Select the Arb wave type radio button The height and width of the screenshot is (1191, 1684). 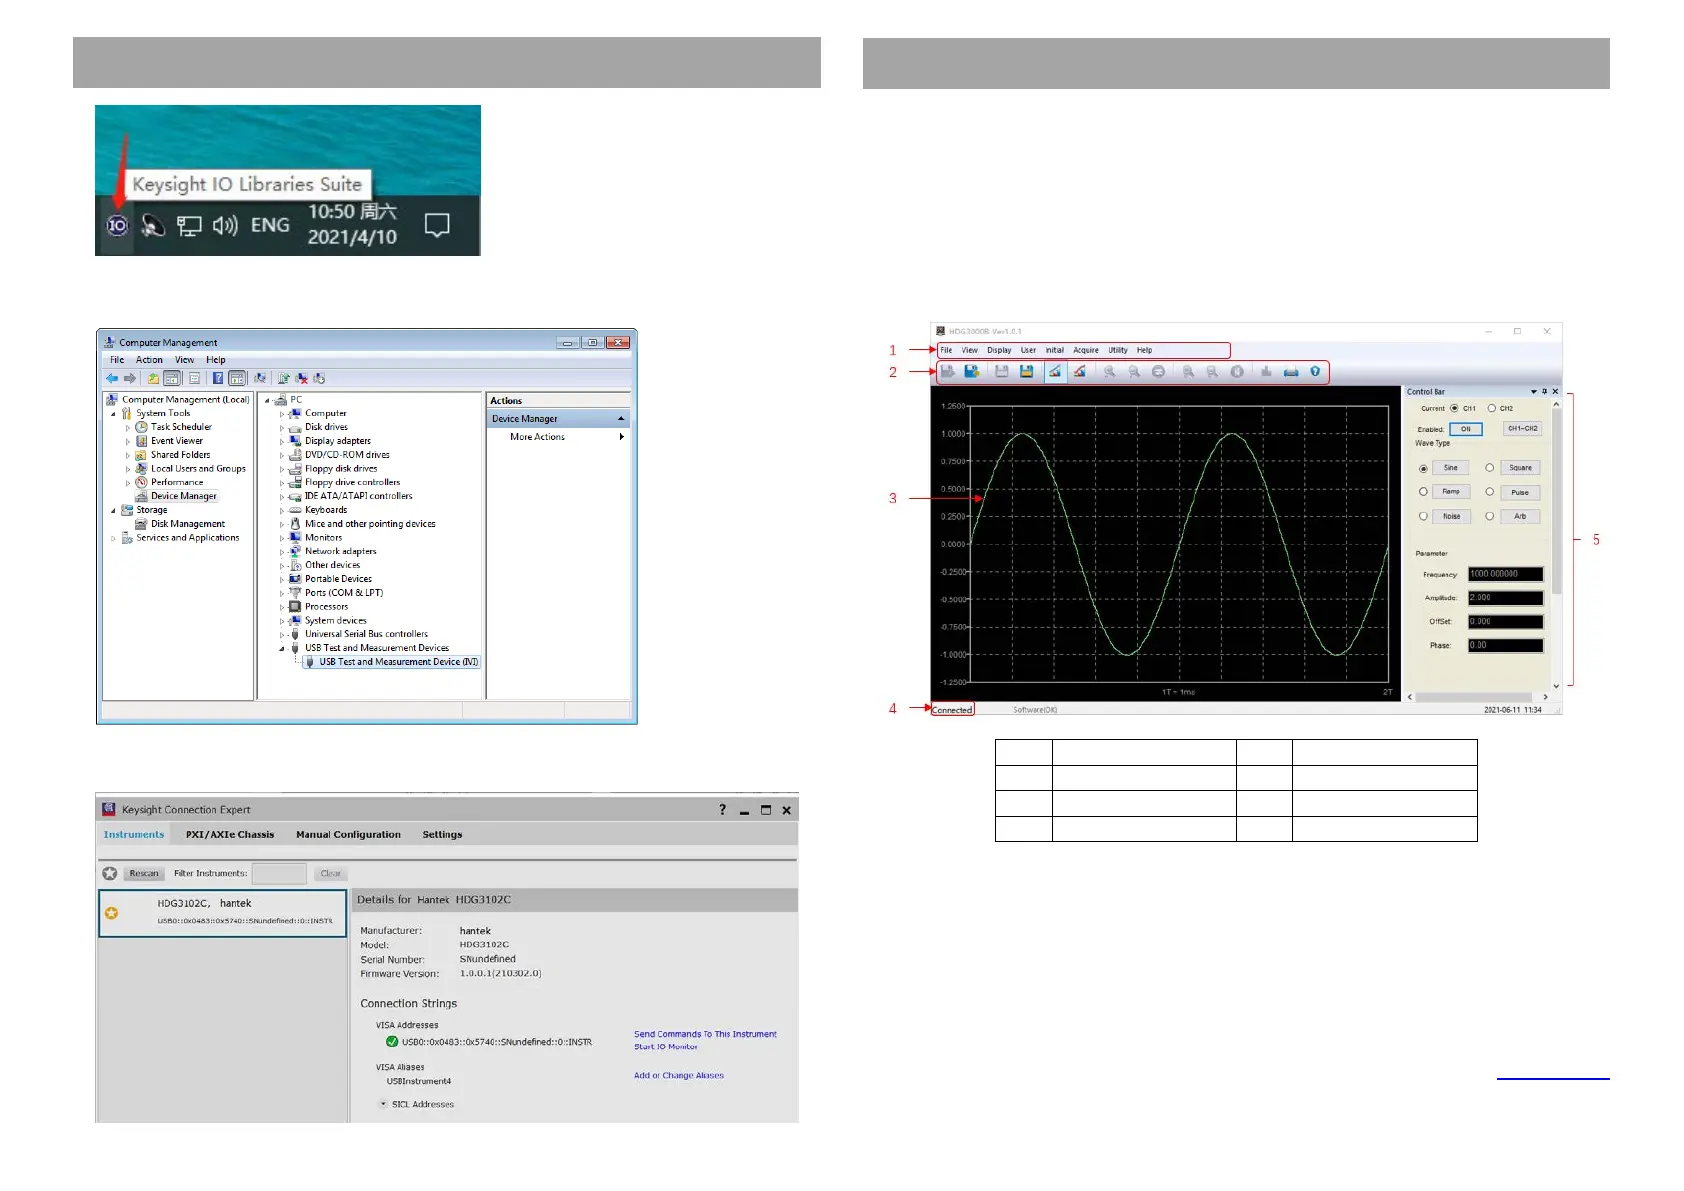(x=1489, y=516)
